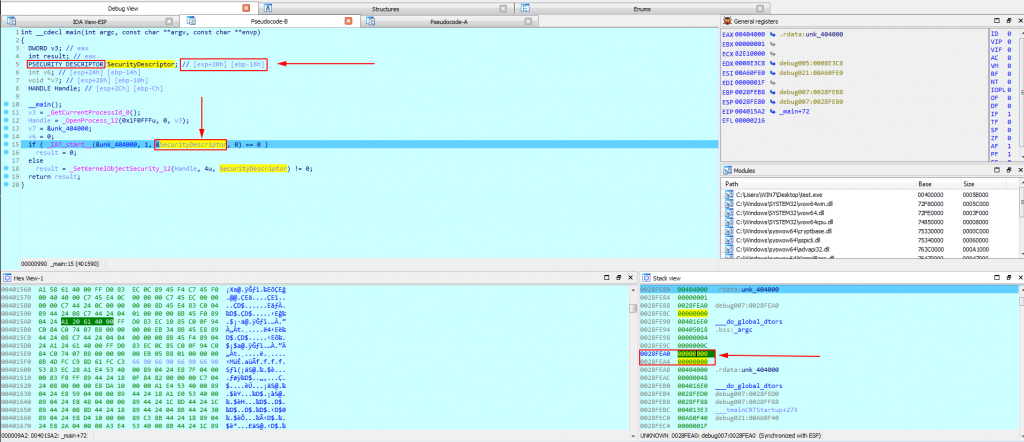Maximize the Hex View-1 panel
The width and height of the screenshot is (1024, 442).
pos(608,277)
